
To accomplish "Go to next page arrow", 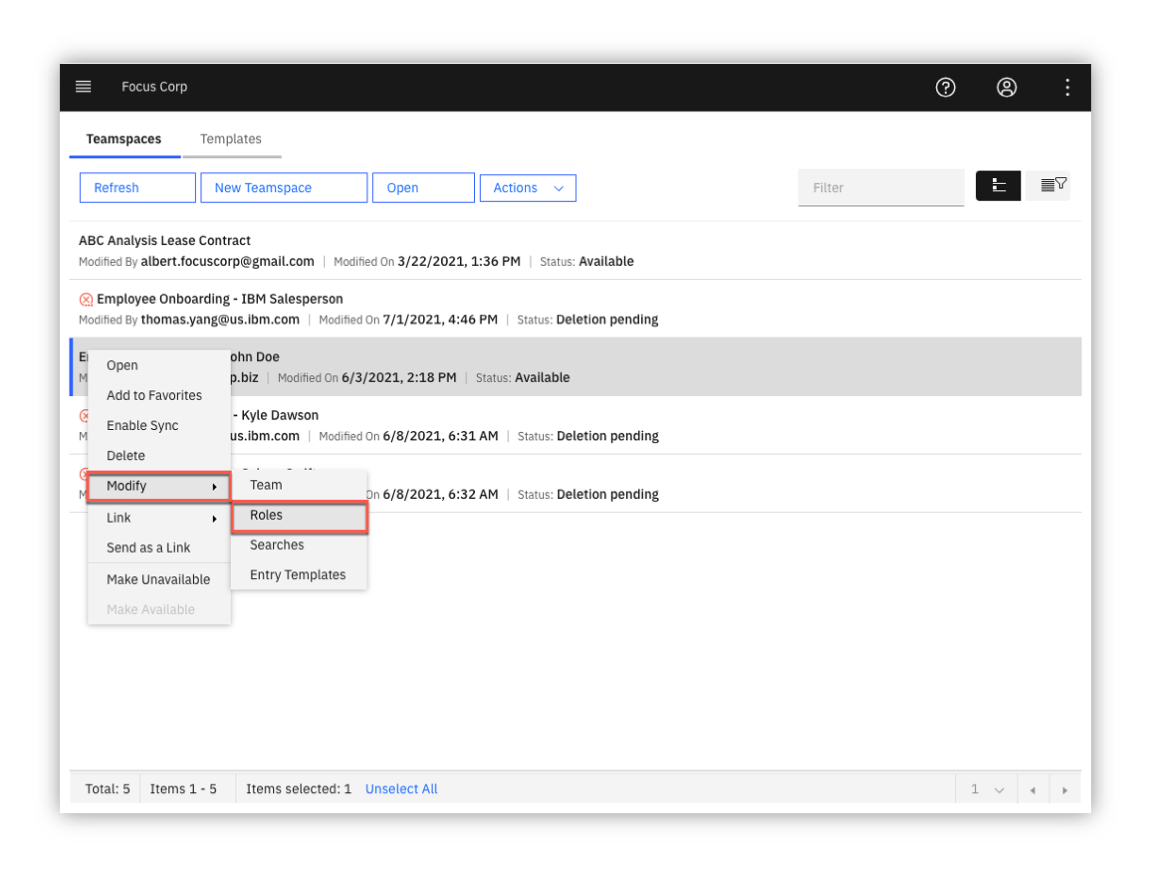I will 1065,790.
